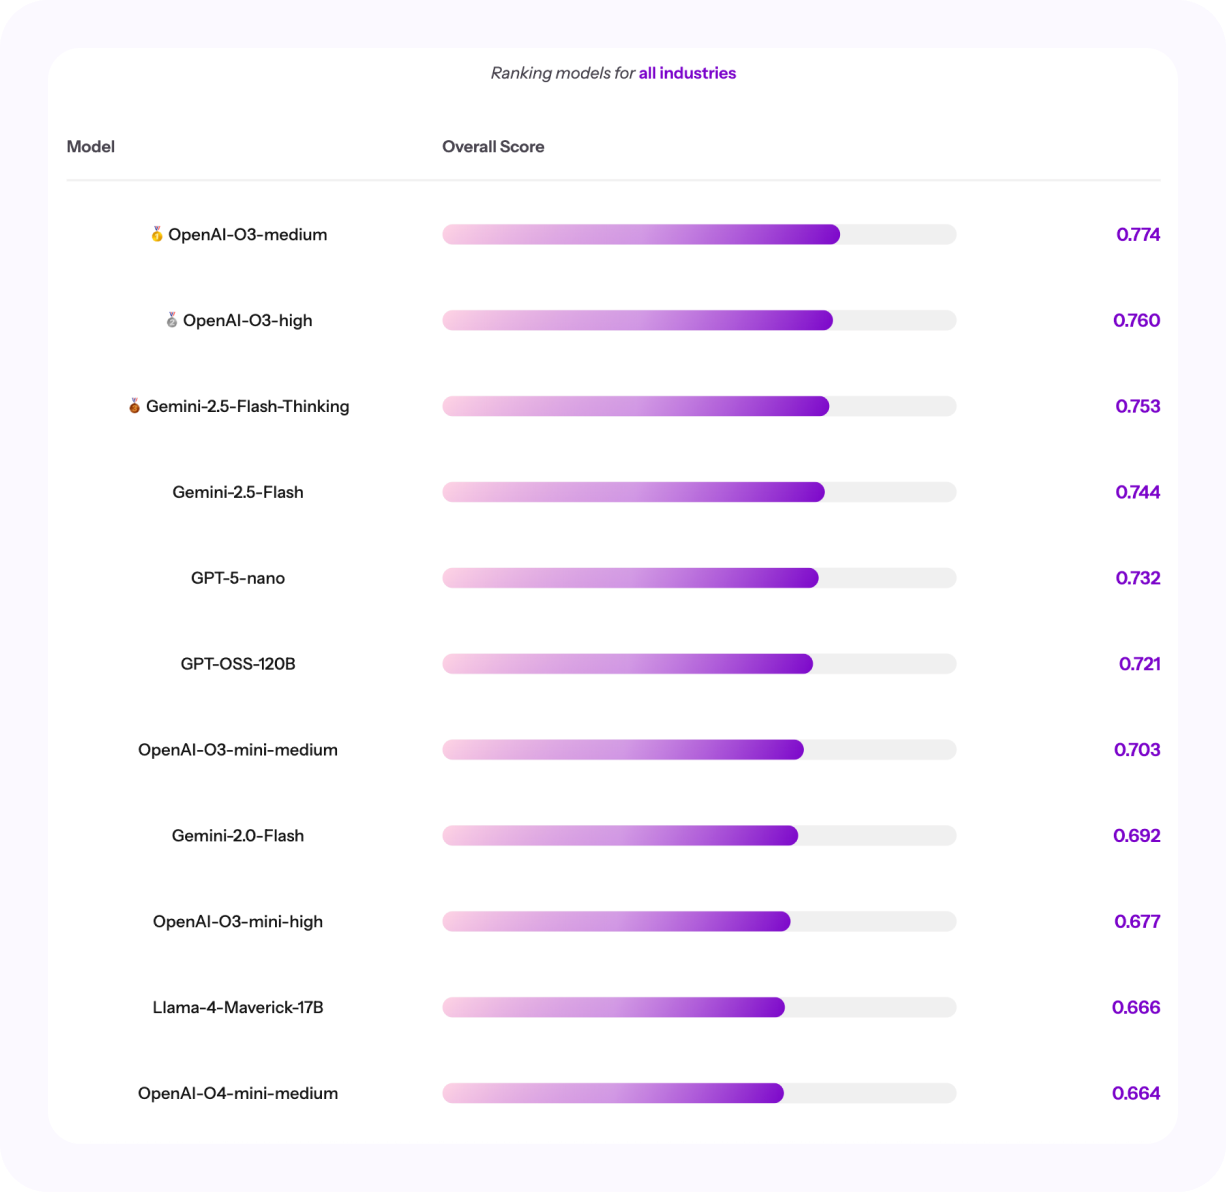Click the 0.703 score value
The image size is (1226, 1192).
1137,750
